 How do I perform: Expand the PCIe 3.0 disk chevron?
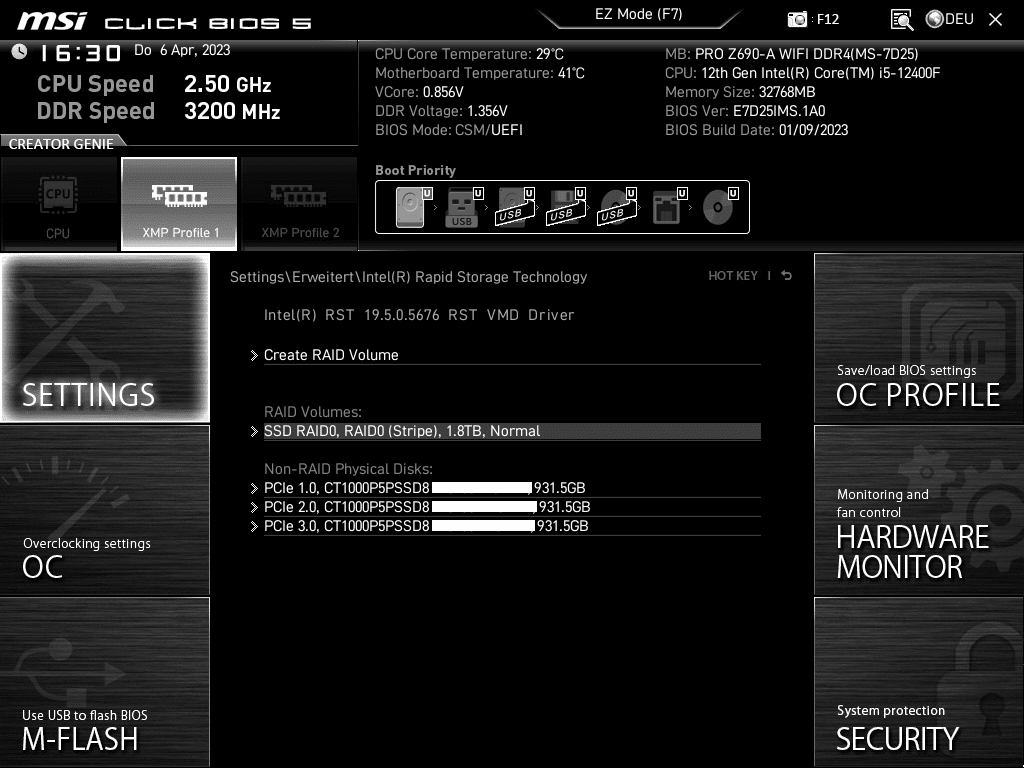(x=254, y=526)
